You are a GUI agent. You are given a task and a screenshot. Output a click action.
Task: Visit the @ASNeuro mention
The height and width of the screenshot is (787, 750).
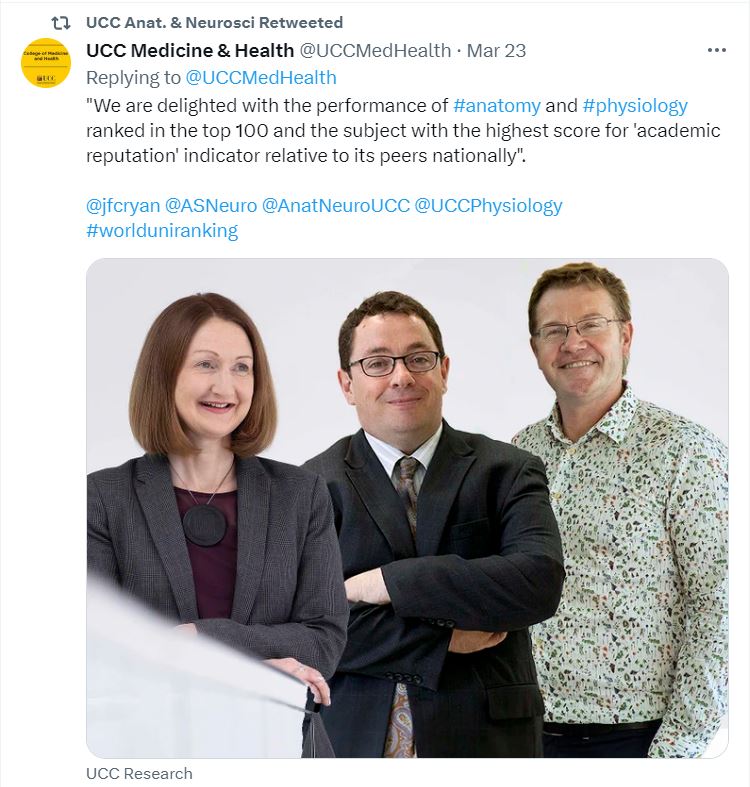211,206
